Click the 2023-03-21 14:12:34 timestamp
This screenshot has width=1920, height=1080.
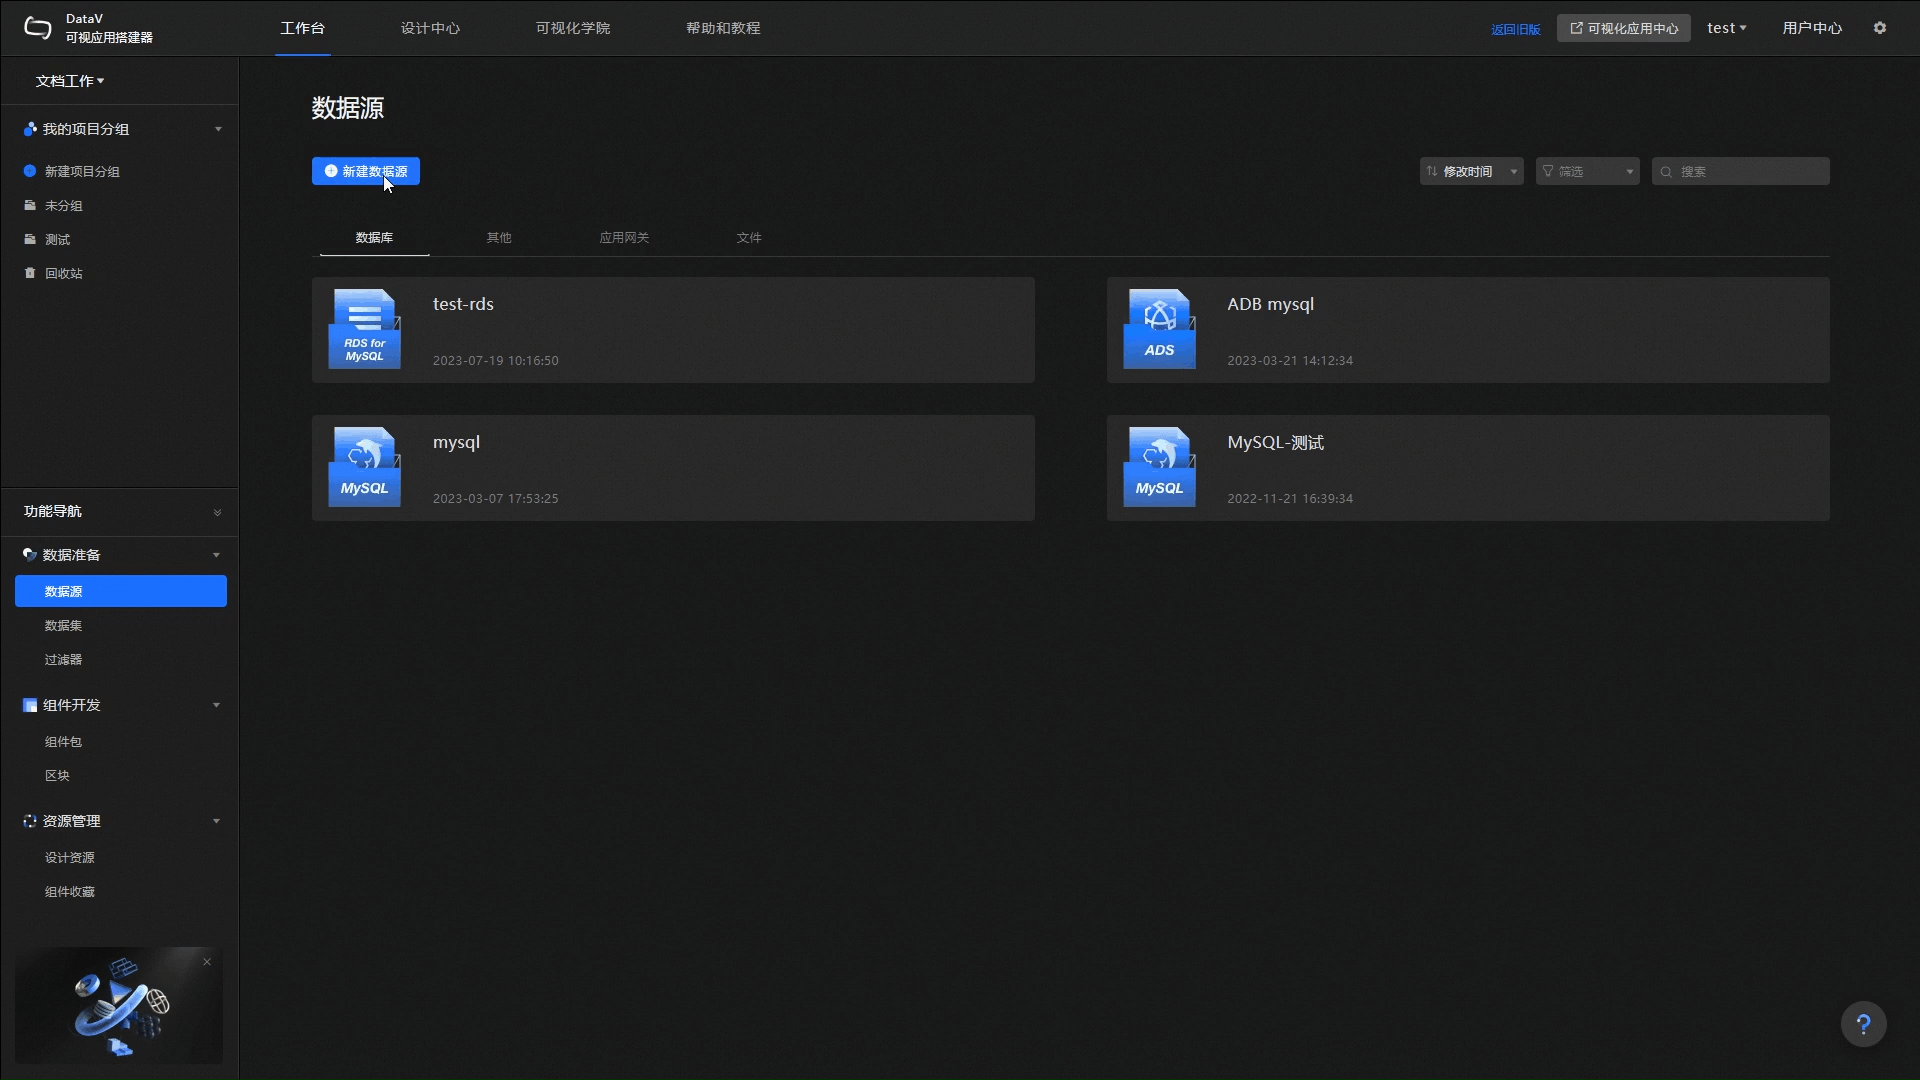click(x=1290, y=360)
